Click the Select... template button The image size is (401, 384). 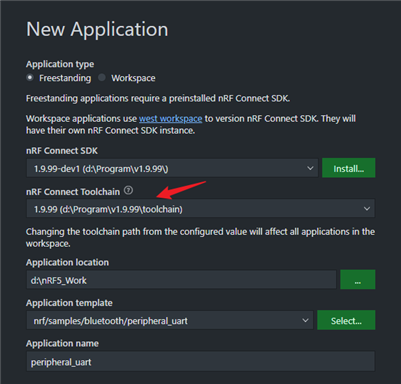[x=346, y=320]
